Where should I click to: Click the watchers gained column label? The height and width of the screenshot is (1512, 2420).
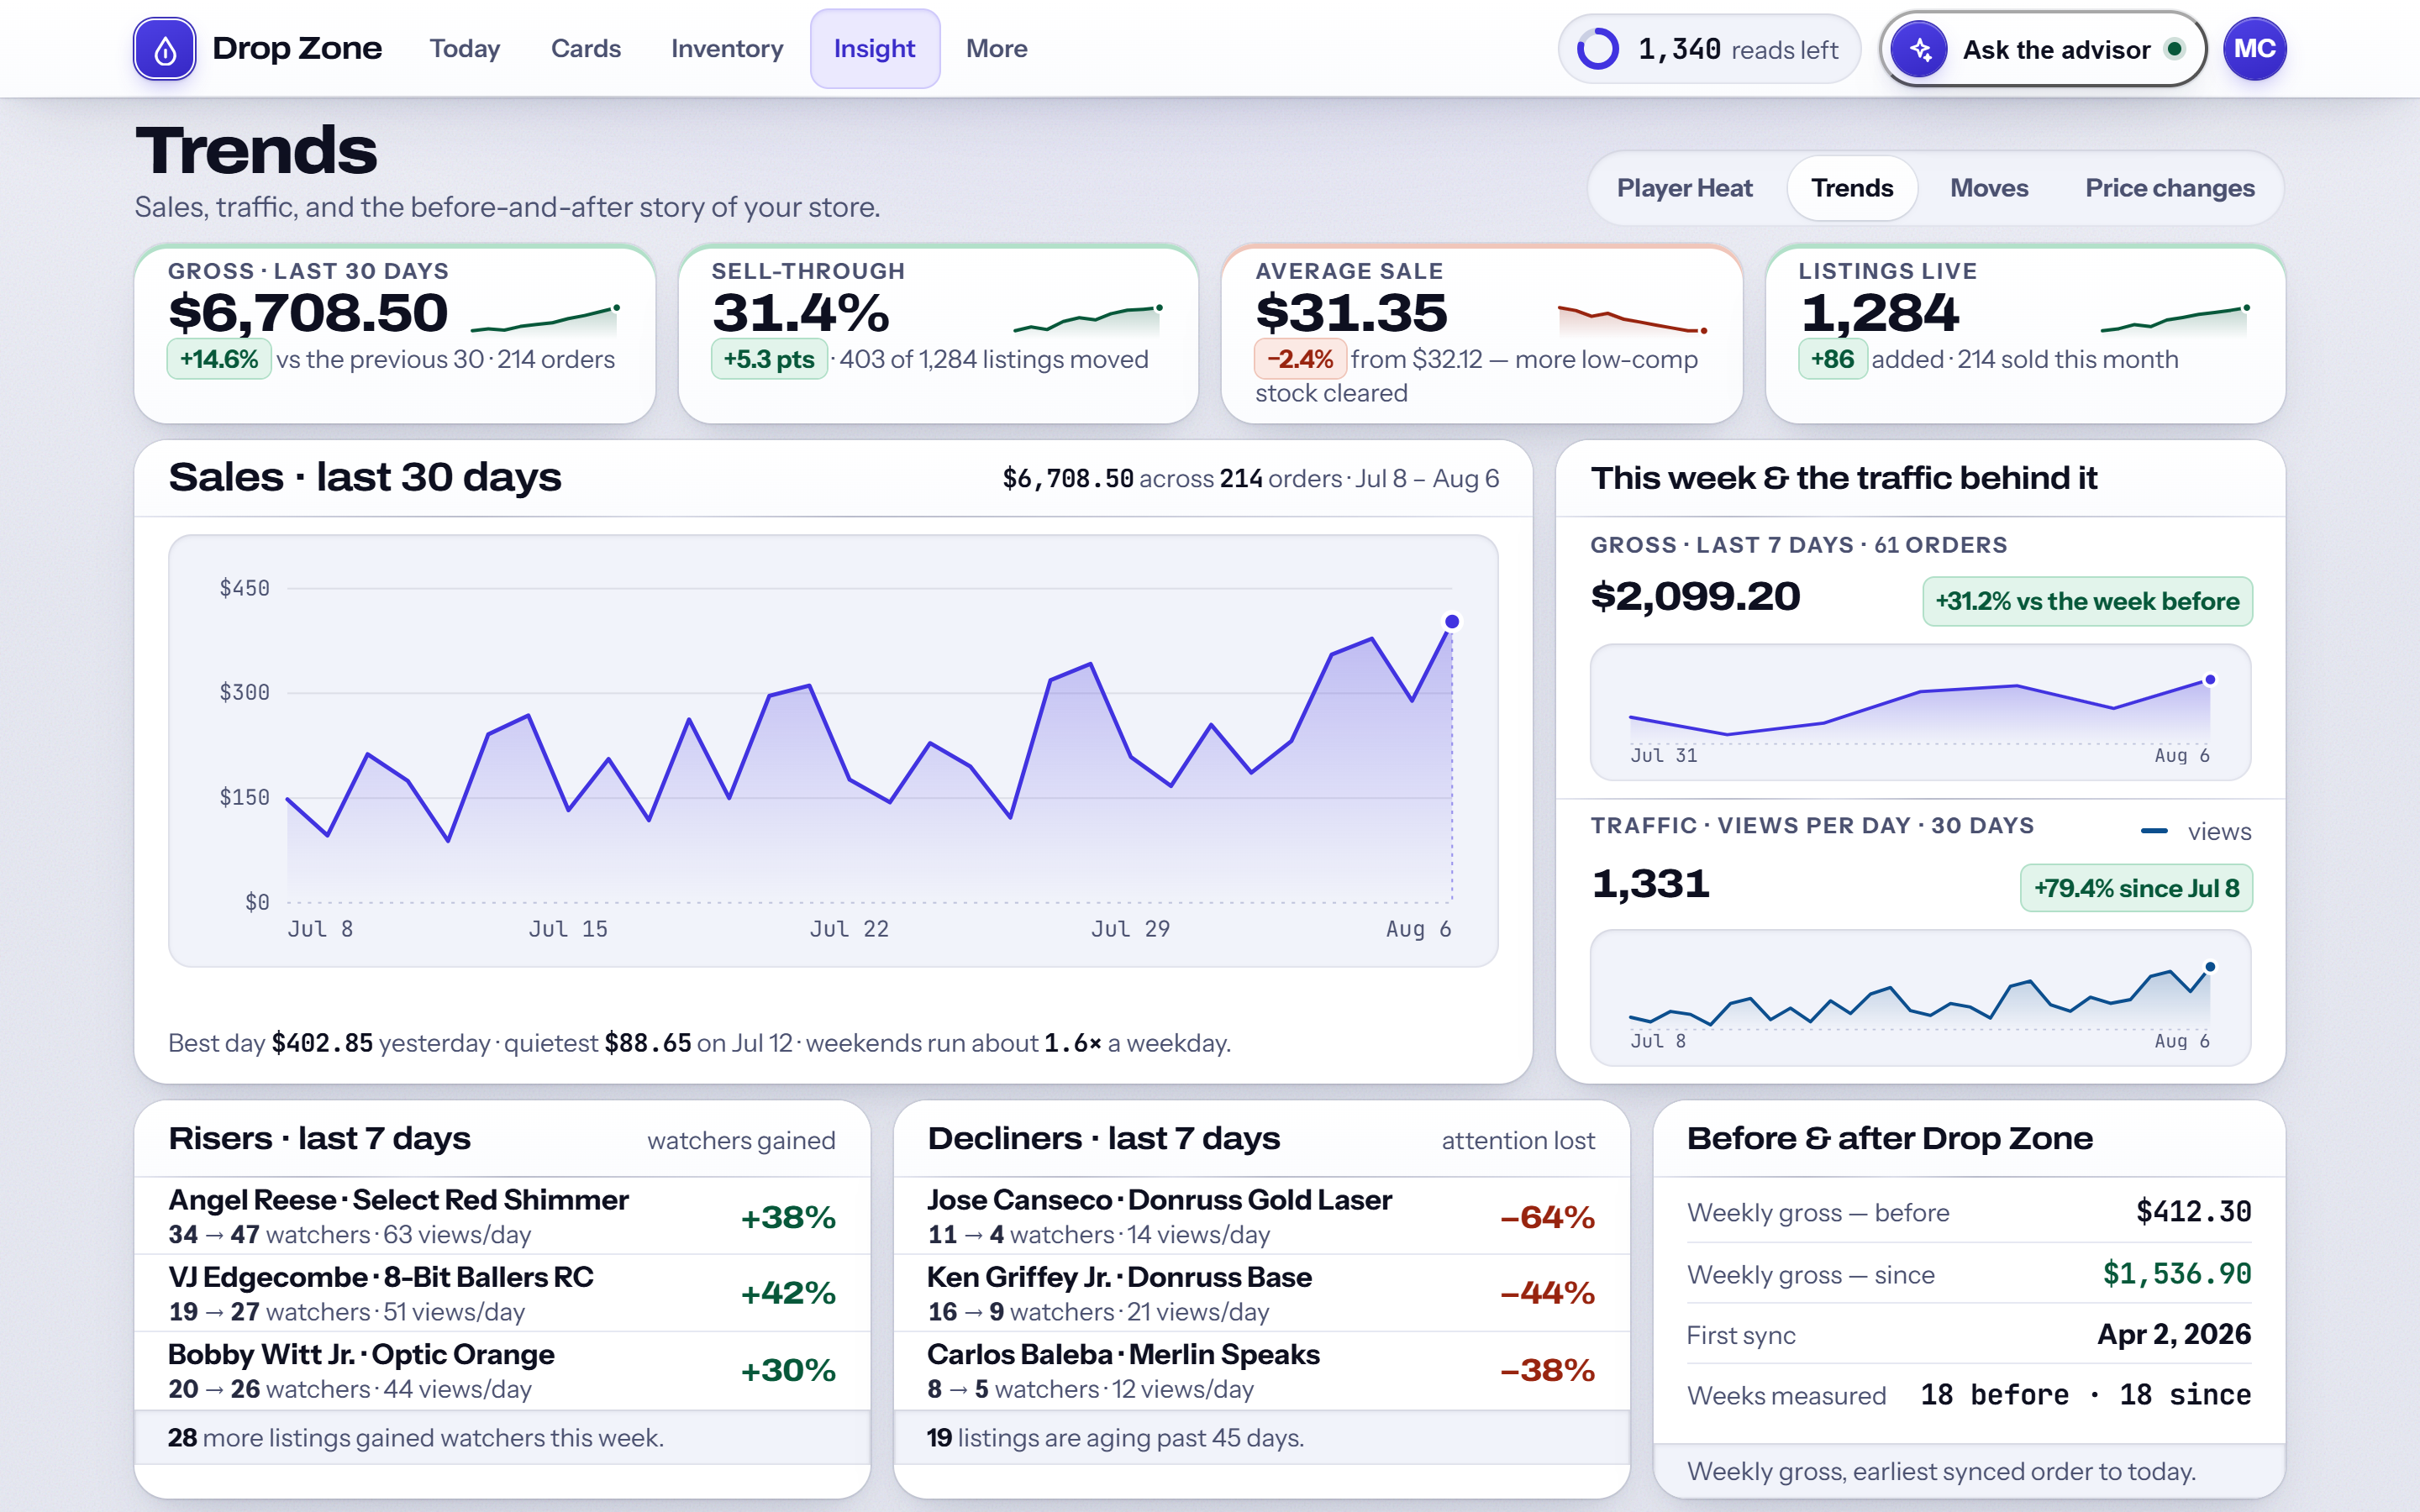click(x=741, y=1141)
